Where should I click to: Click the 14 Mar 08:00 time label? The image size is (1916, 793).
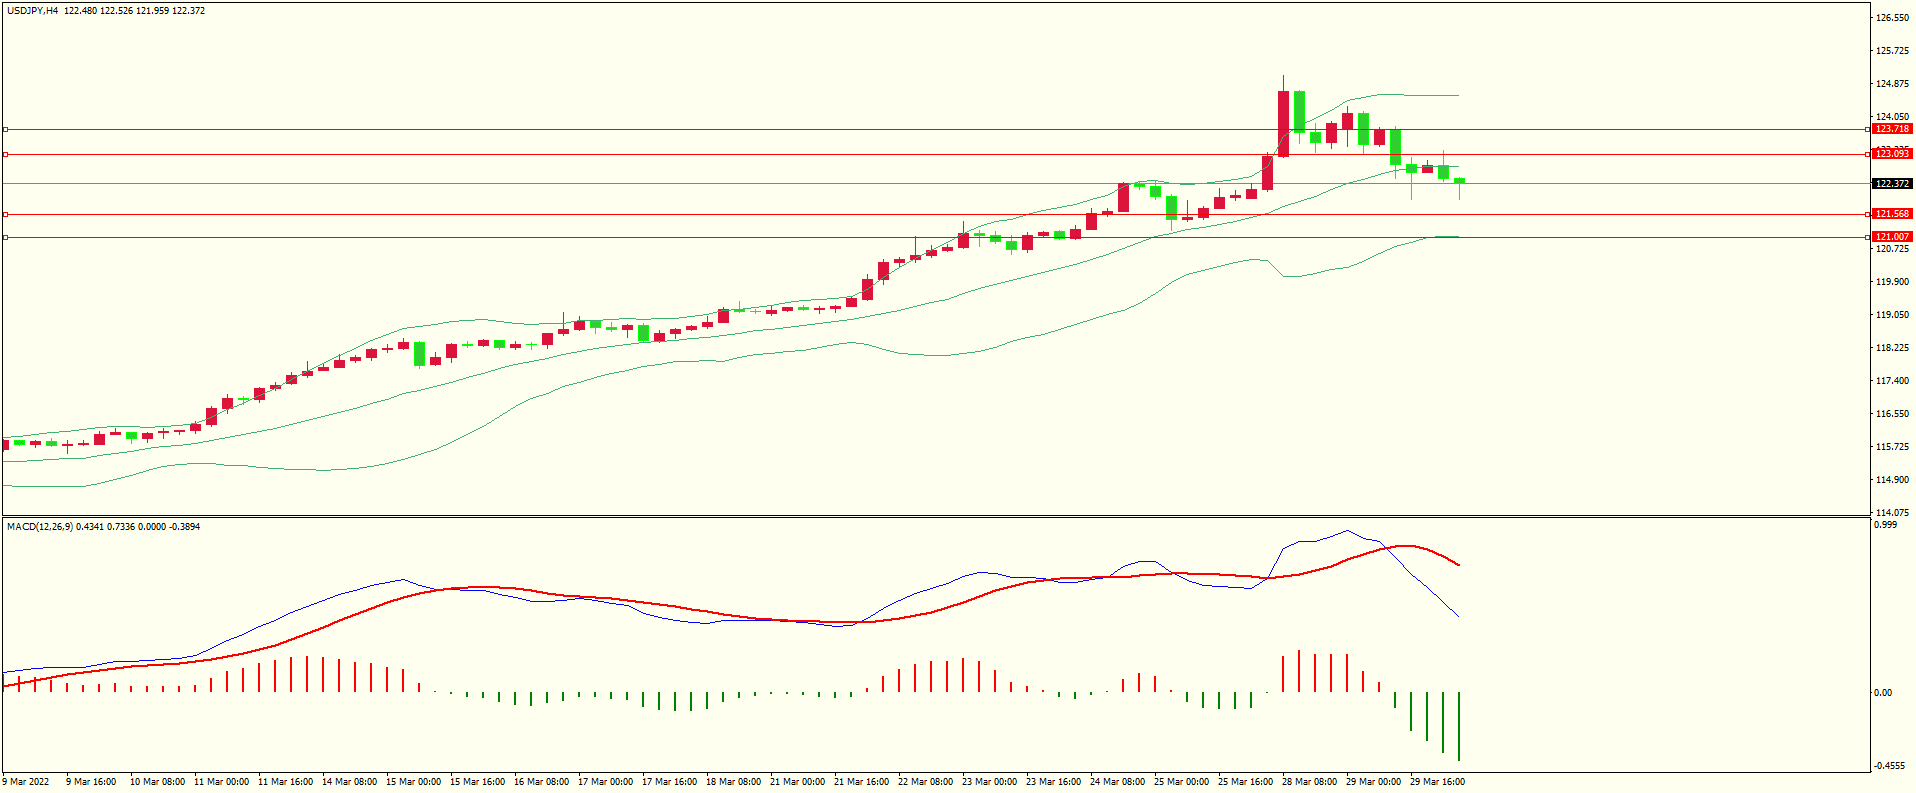(349, 782)
